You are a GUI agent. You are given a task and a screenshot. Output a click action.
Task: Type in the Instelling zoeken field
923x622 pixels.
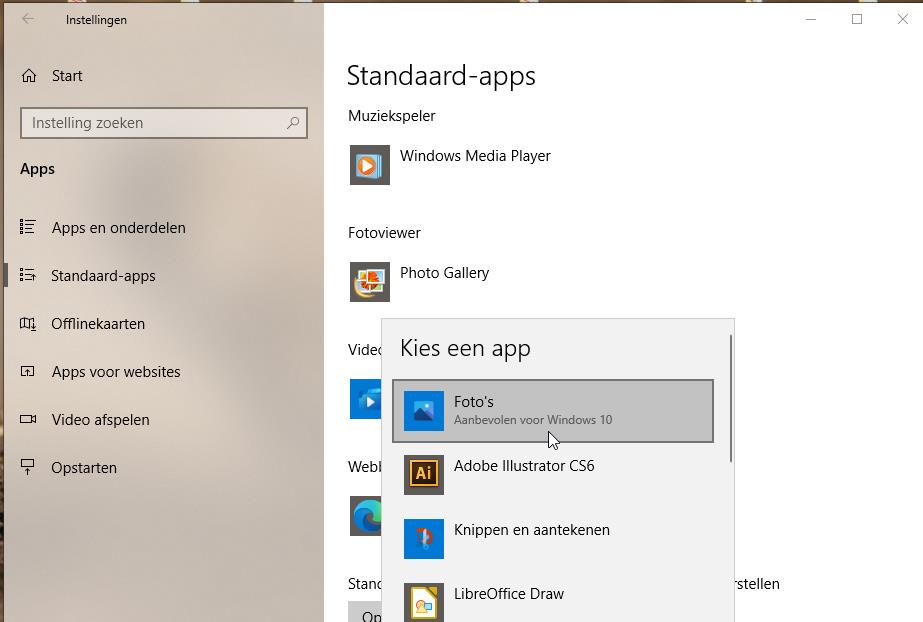point(150,123)
